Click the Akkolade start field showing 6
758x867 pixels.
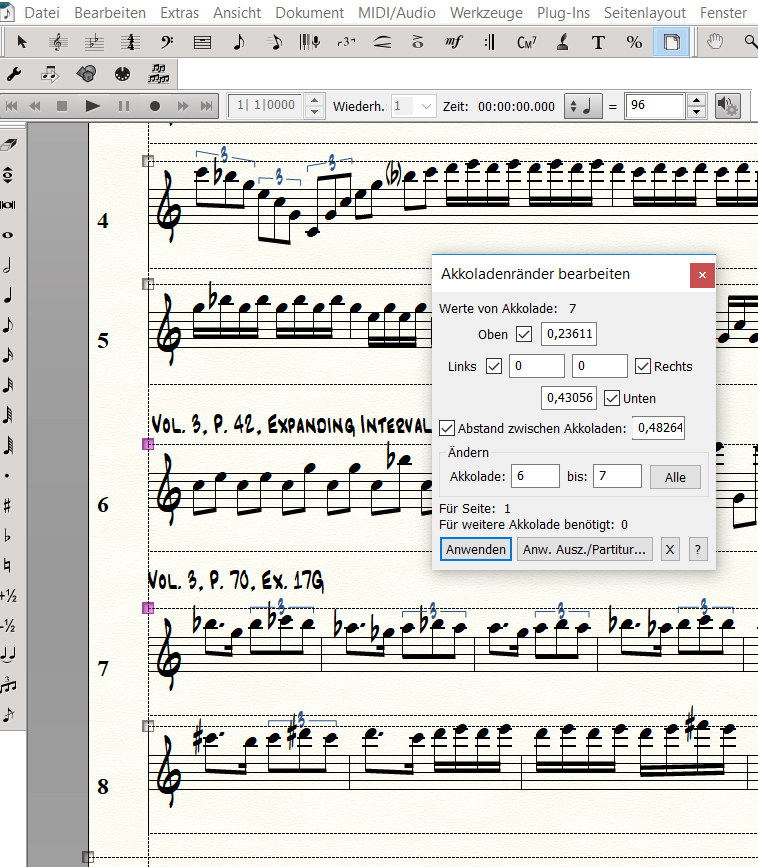point(535,476)
